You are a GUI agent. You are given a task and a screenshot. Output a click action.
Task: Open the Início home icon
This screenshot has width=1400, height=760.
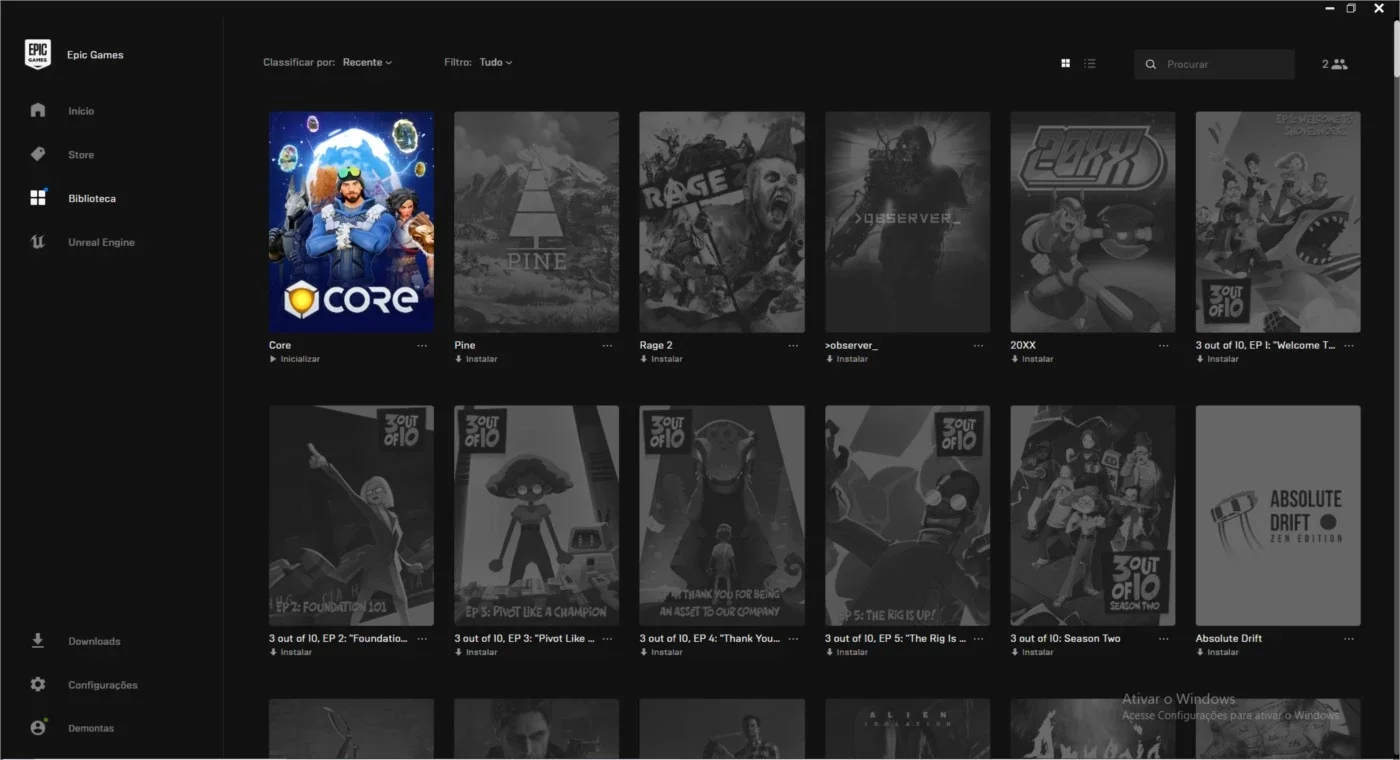38,110
